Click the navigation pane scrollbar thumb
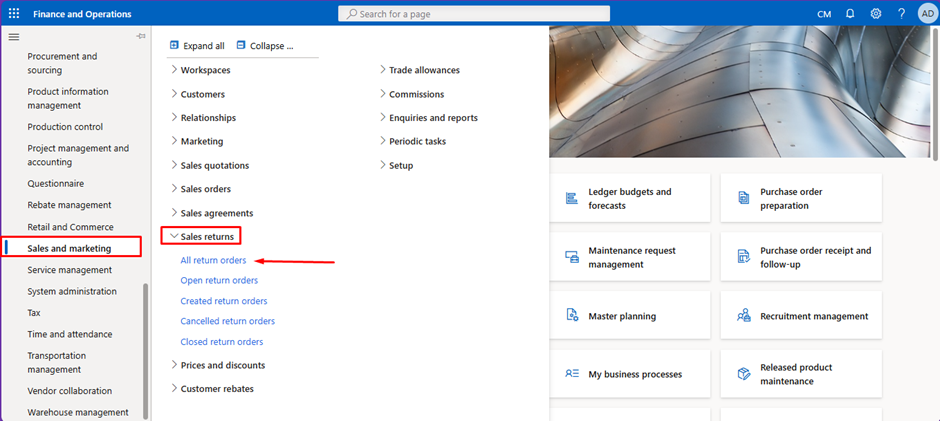Screen dimensions: 940x421 (x=146, y=352)
